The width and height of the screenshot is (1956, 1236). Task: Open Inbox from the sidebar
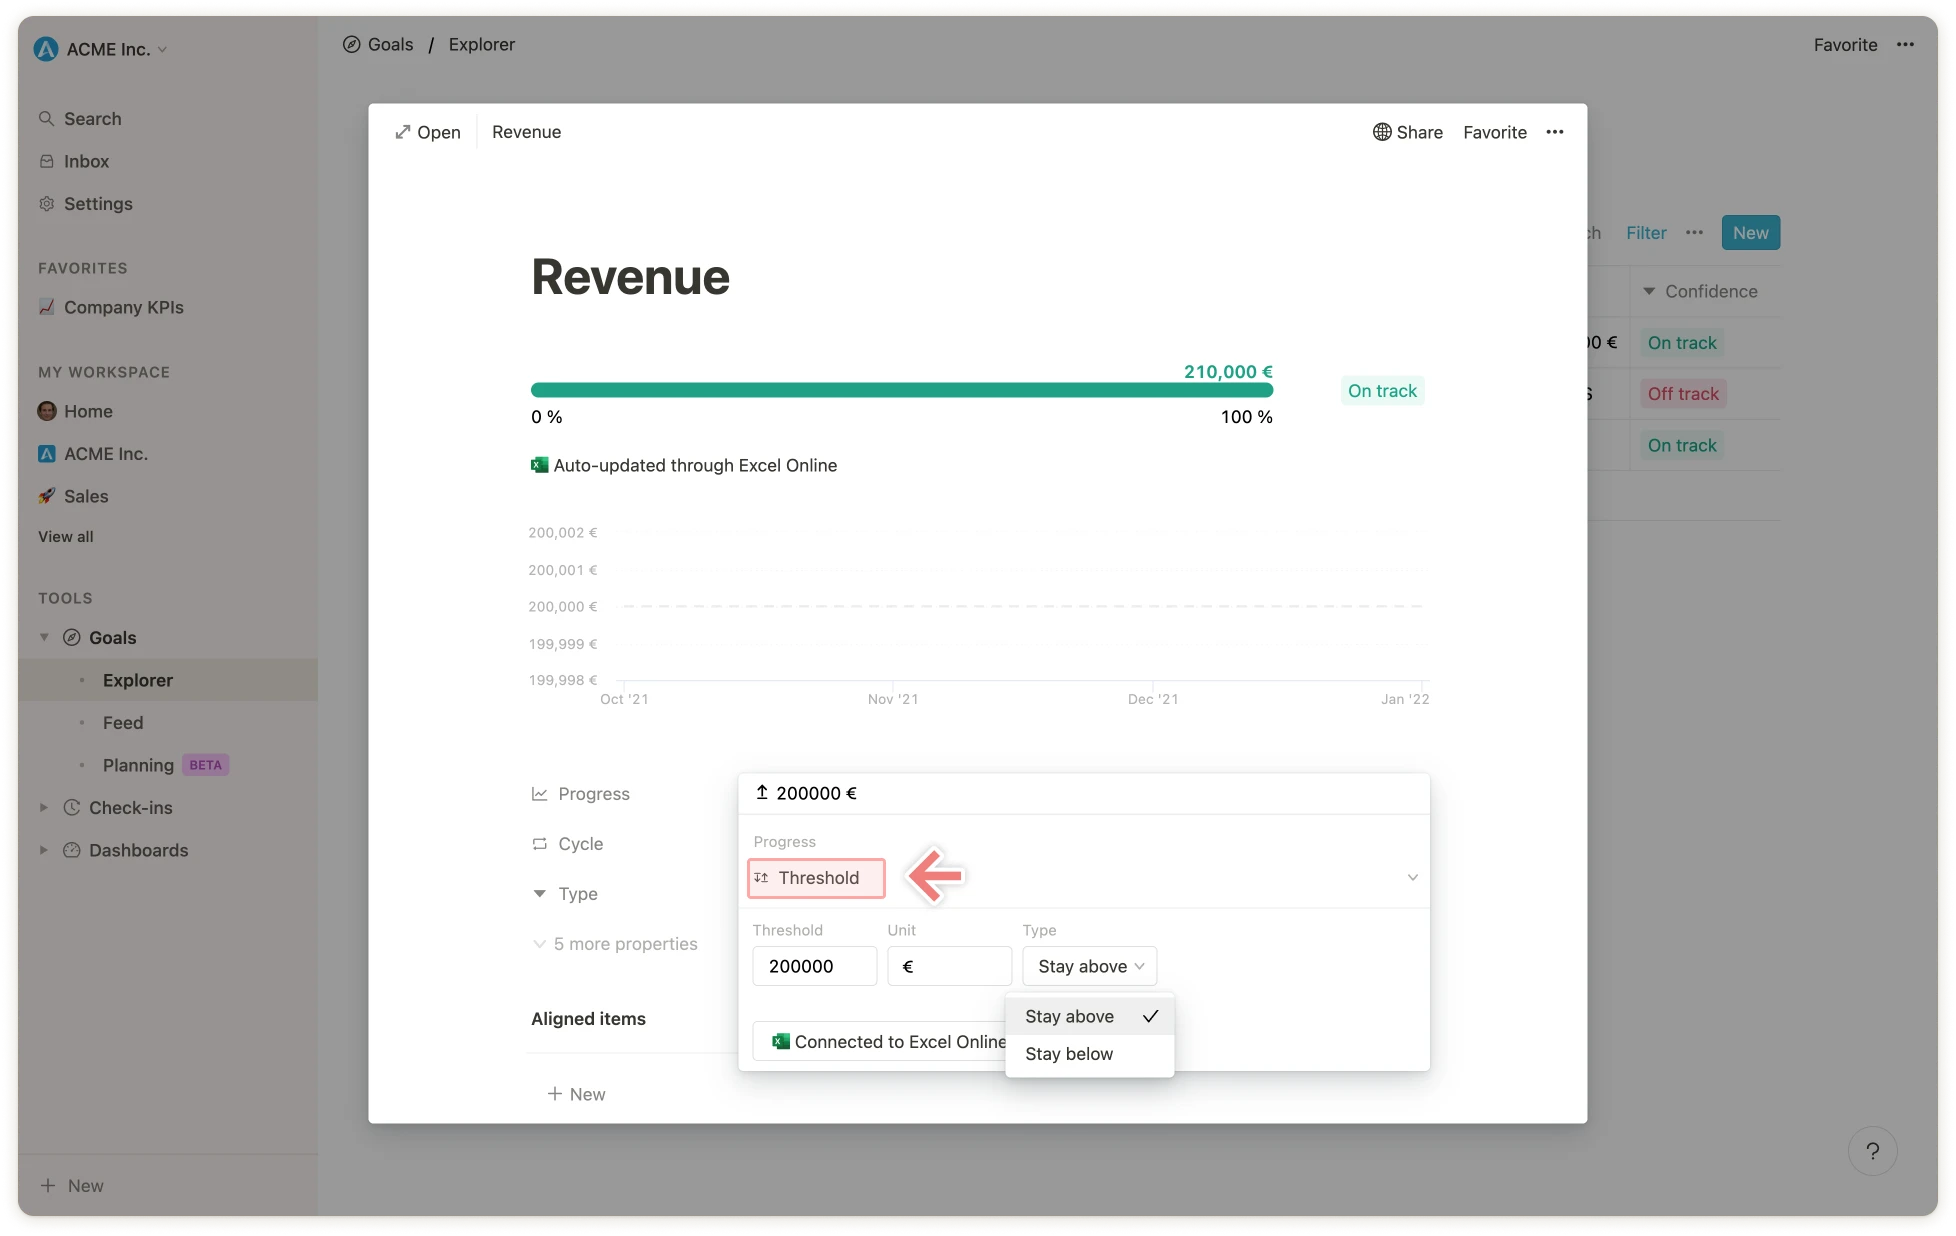[x=86, y=161]
